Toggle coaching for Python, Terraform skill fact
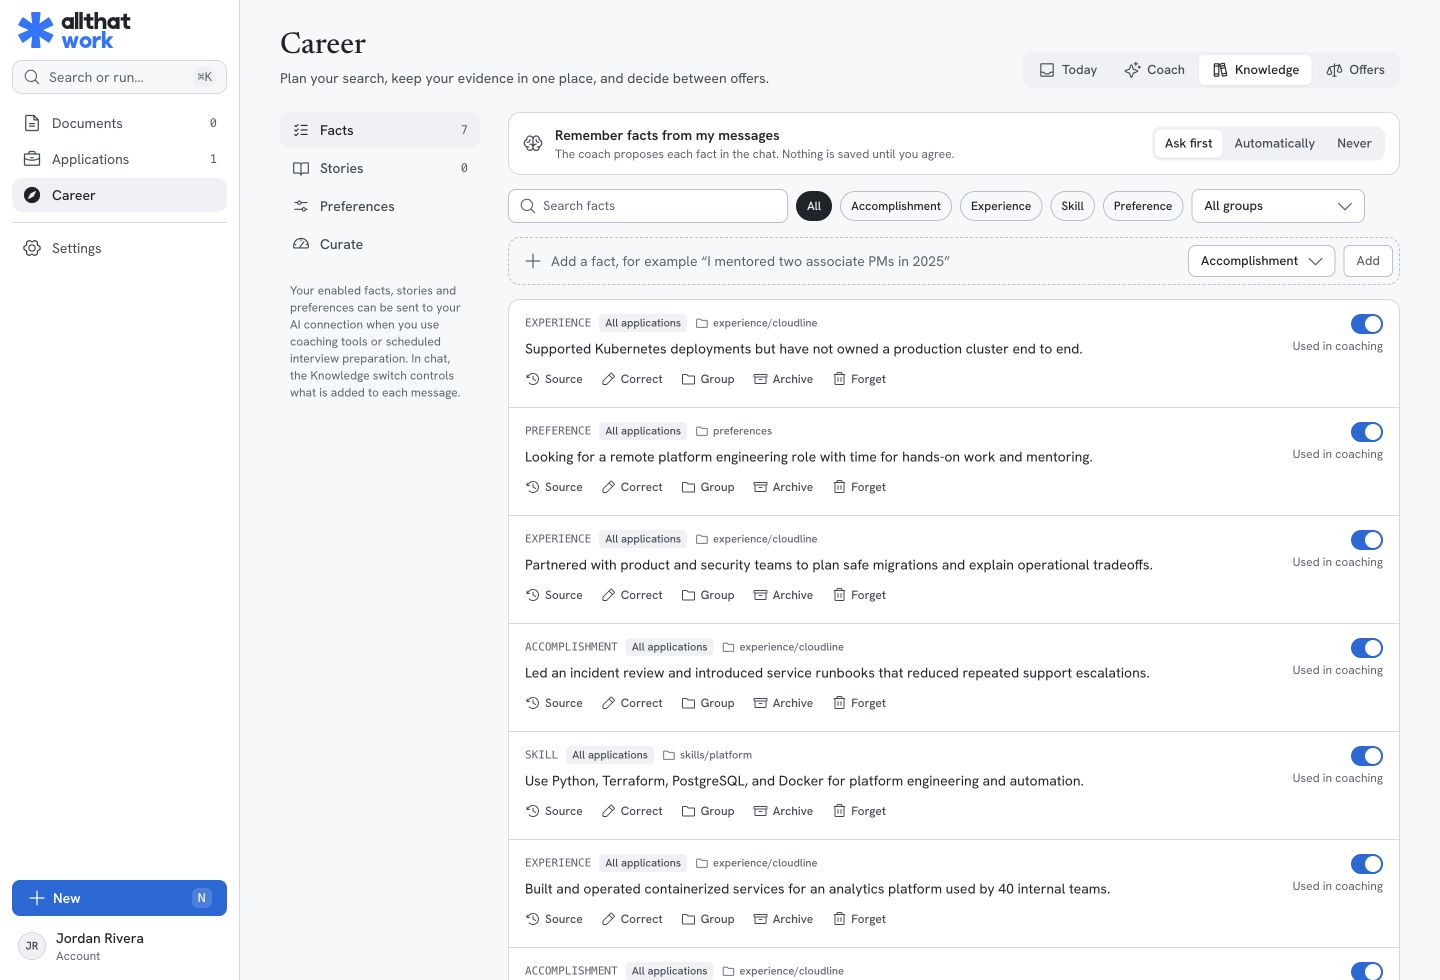Image resolution: width=1440 pixels, height=980 pixels. click(1366, 756)
